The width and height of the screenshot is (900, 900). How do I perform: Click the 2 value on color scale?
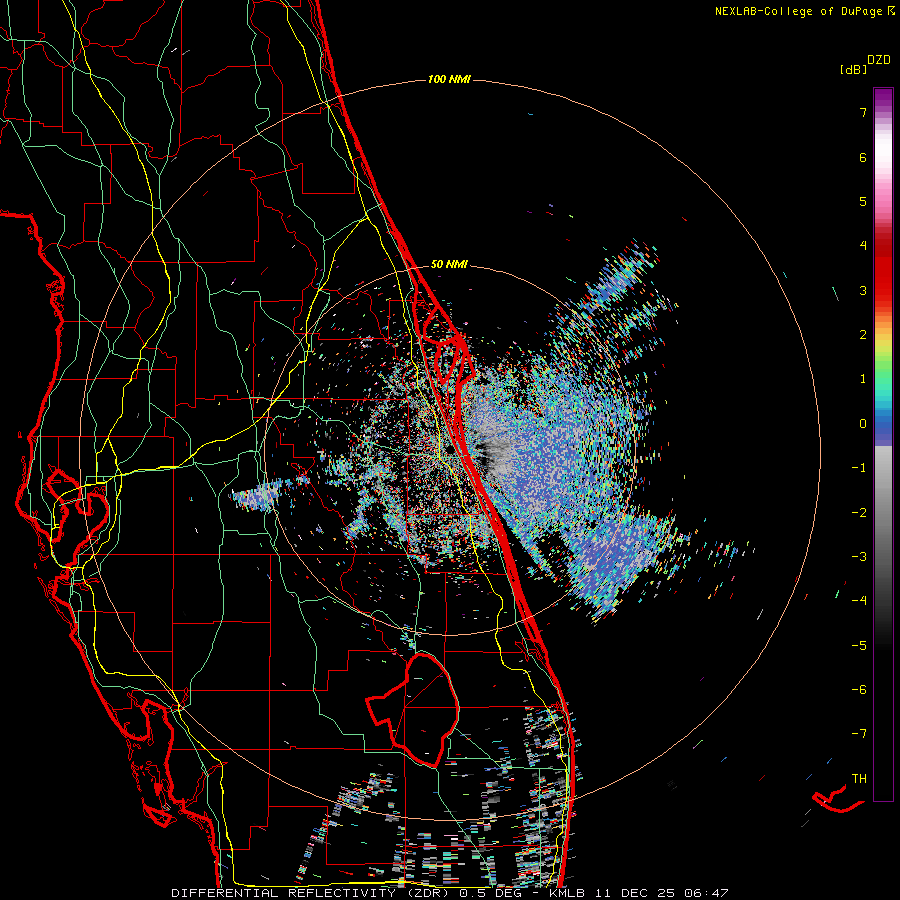point(863,335)
